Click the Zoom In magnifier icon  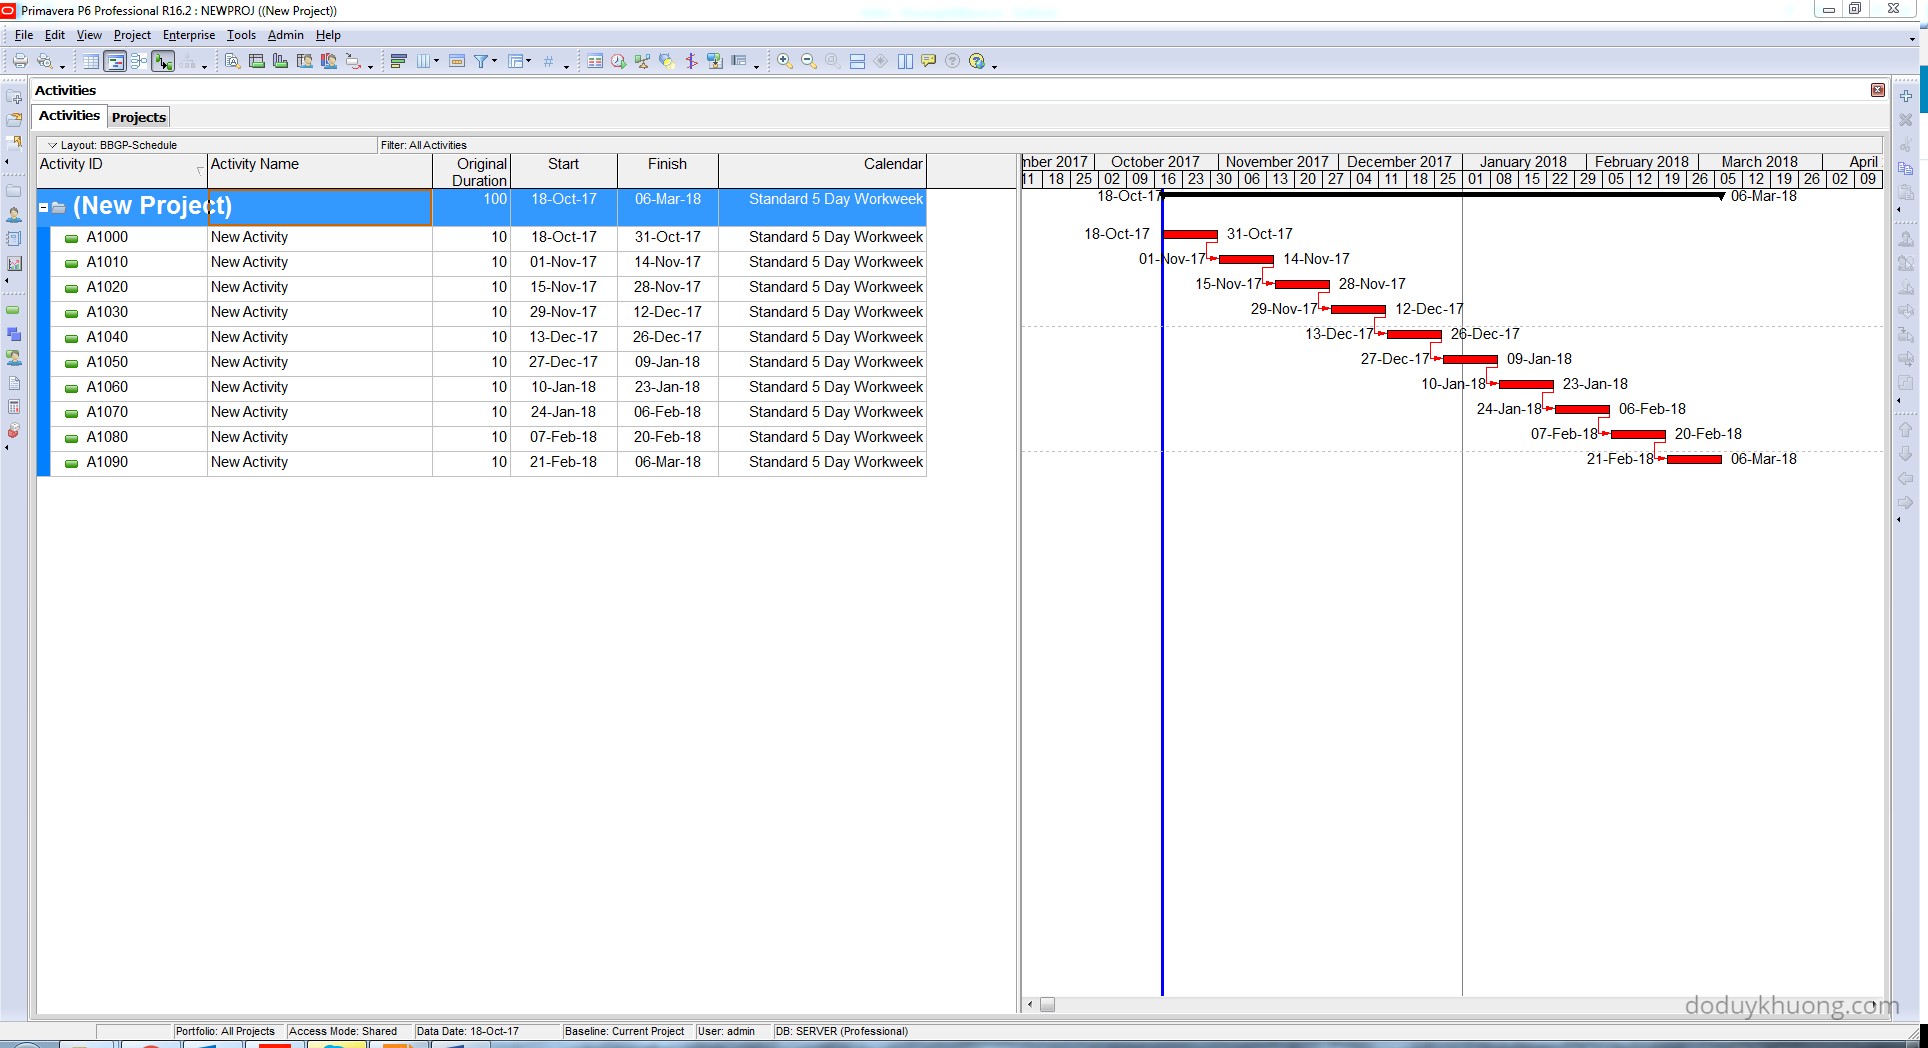[x=785, y=62]
